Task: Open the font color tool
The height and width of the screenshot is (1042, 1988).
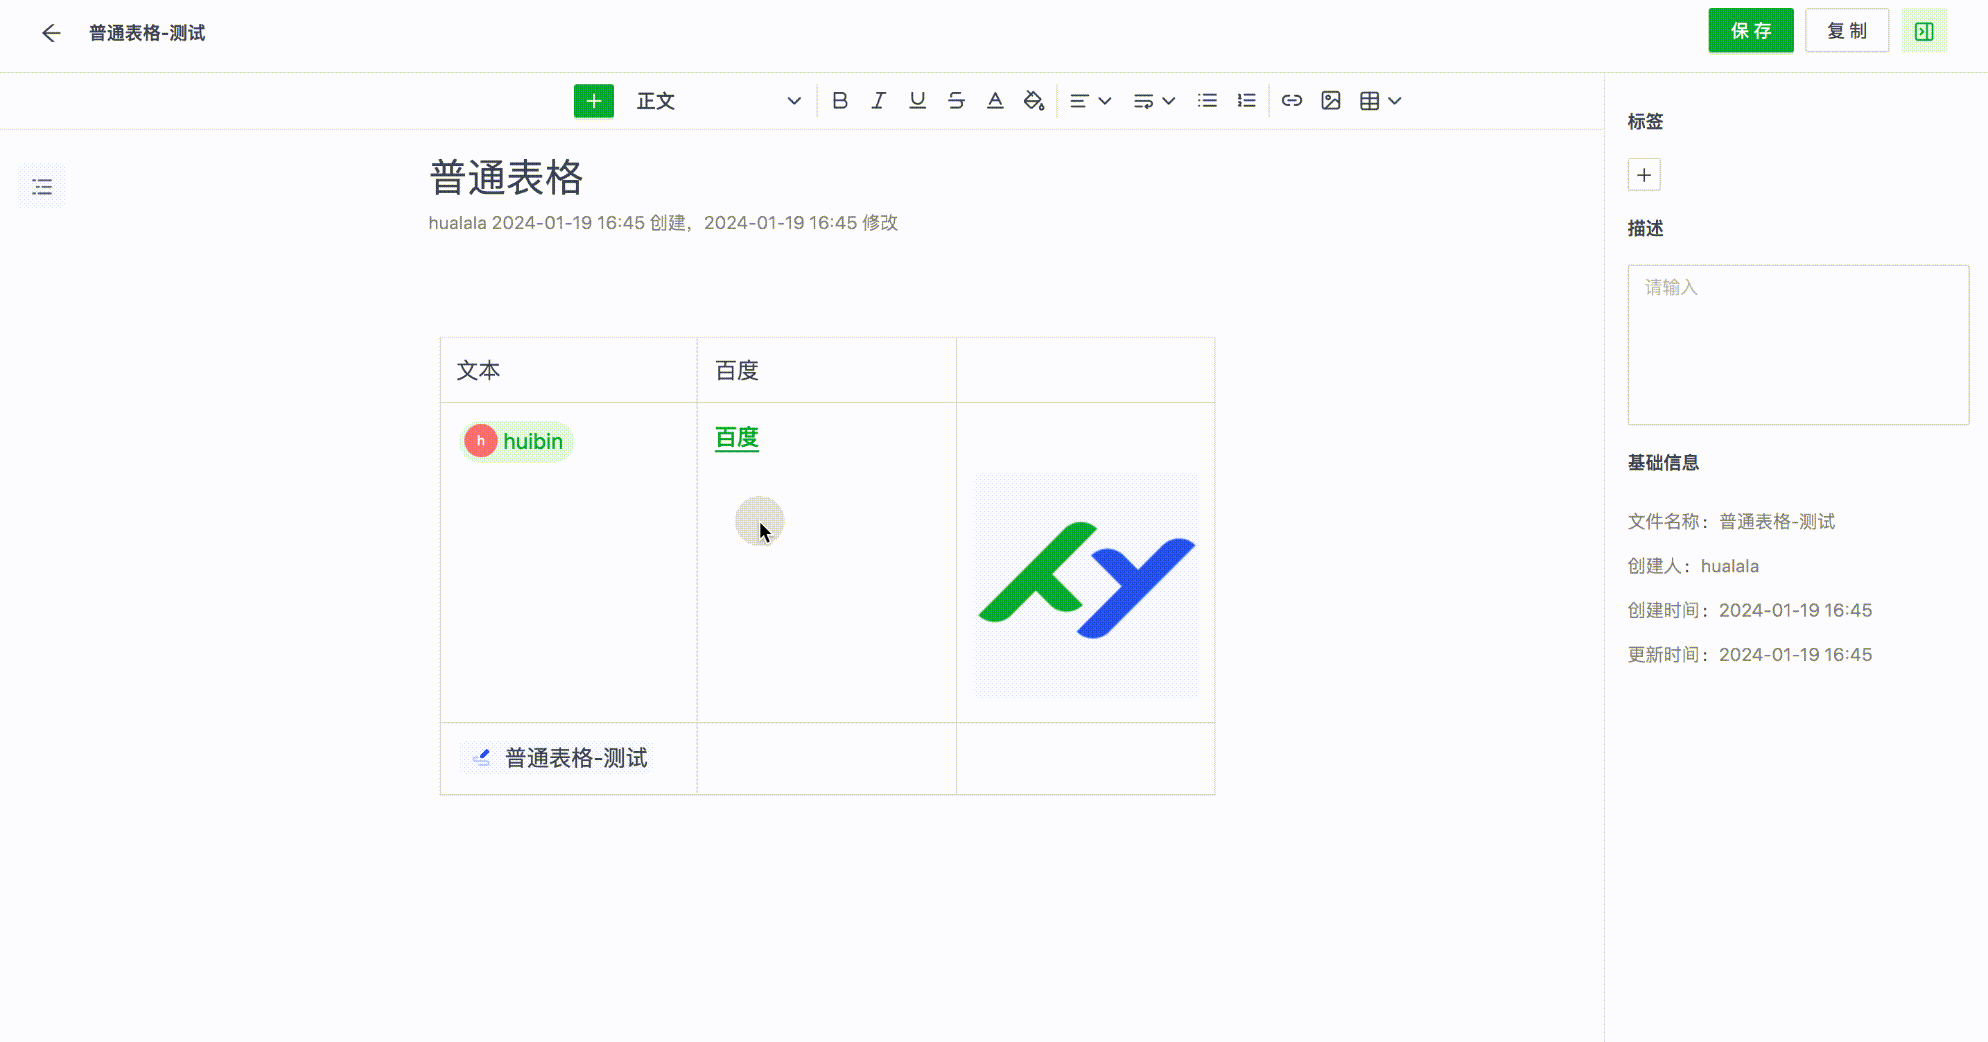Action: click(x=995, y=101)
